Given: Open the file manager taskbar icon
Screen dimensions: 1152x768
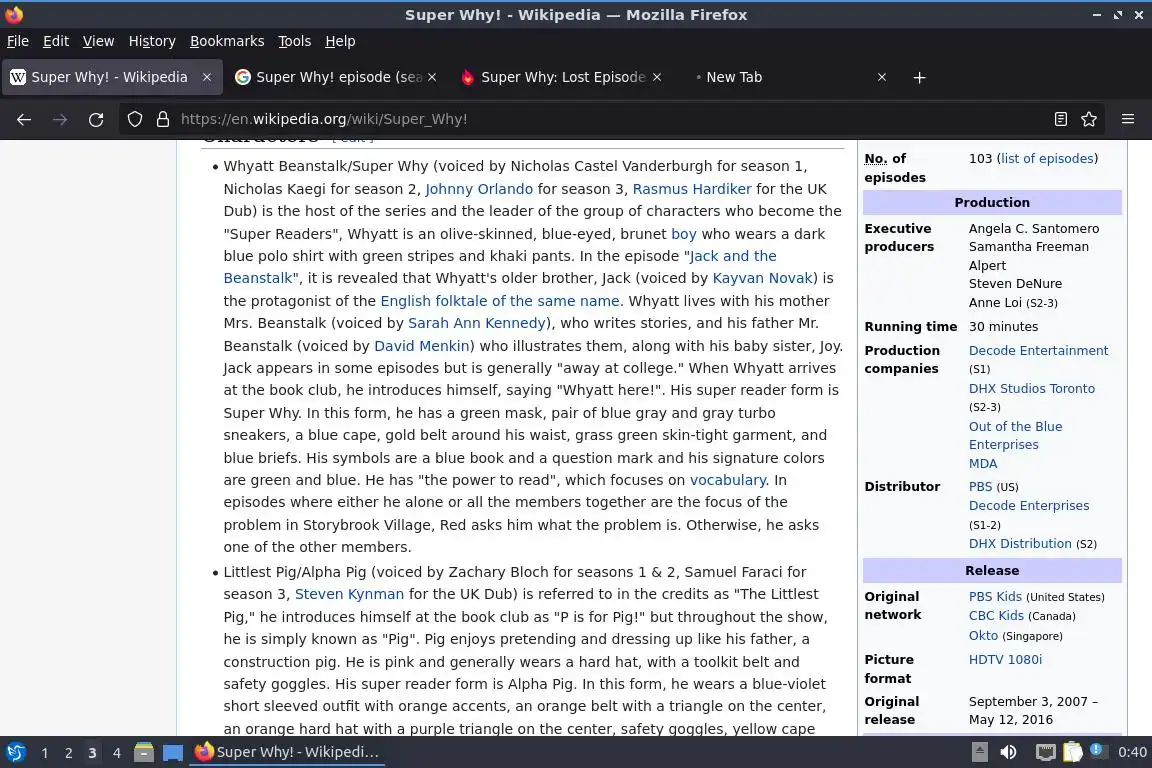Looking at the screenshot, I should click(x=144, y=753).
